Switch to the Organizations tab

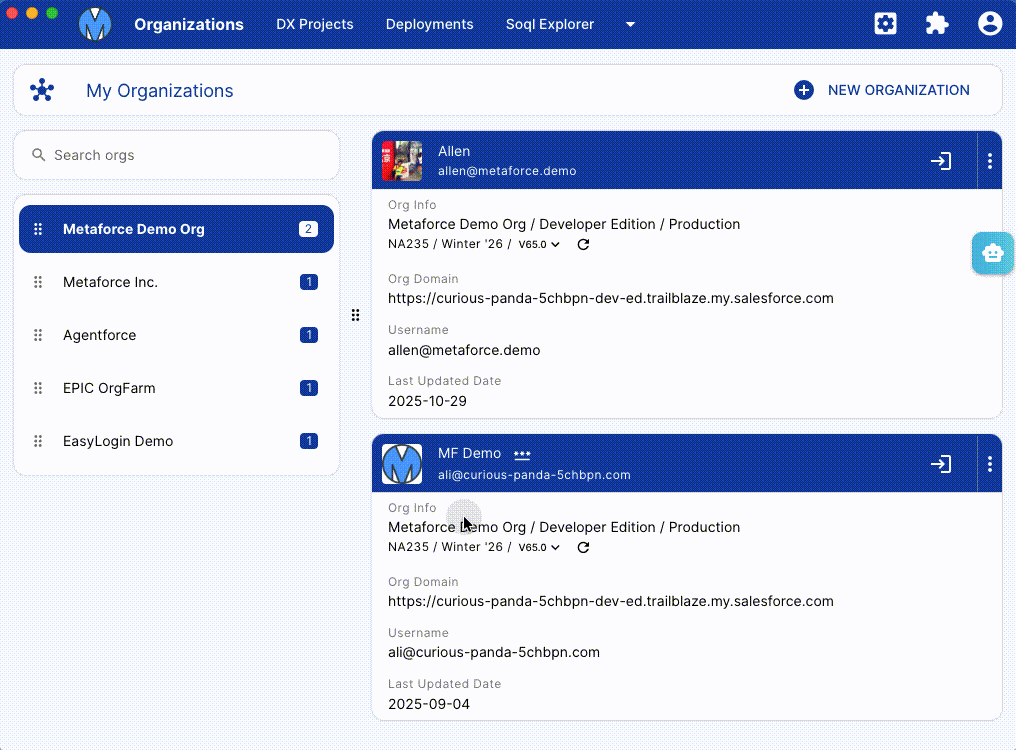tap(189, 24)
